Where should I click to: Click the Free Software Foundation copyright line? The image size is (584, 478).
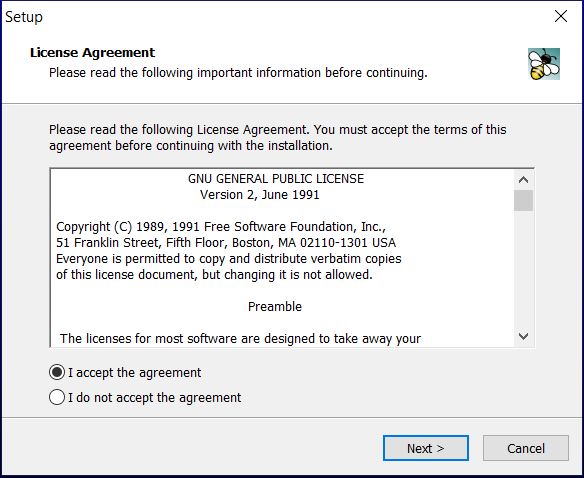(x=221, y=227)
